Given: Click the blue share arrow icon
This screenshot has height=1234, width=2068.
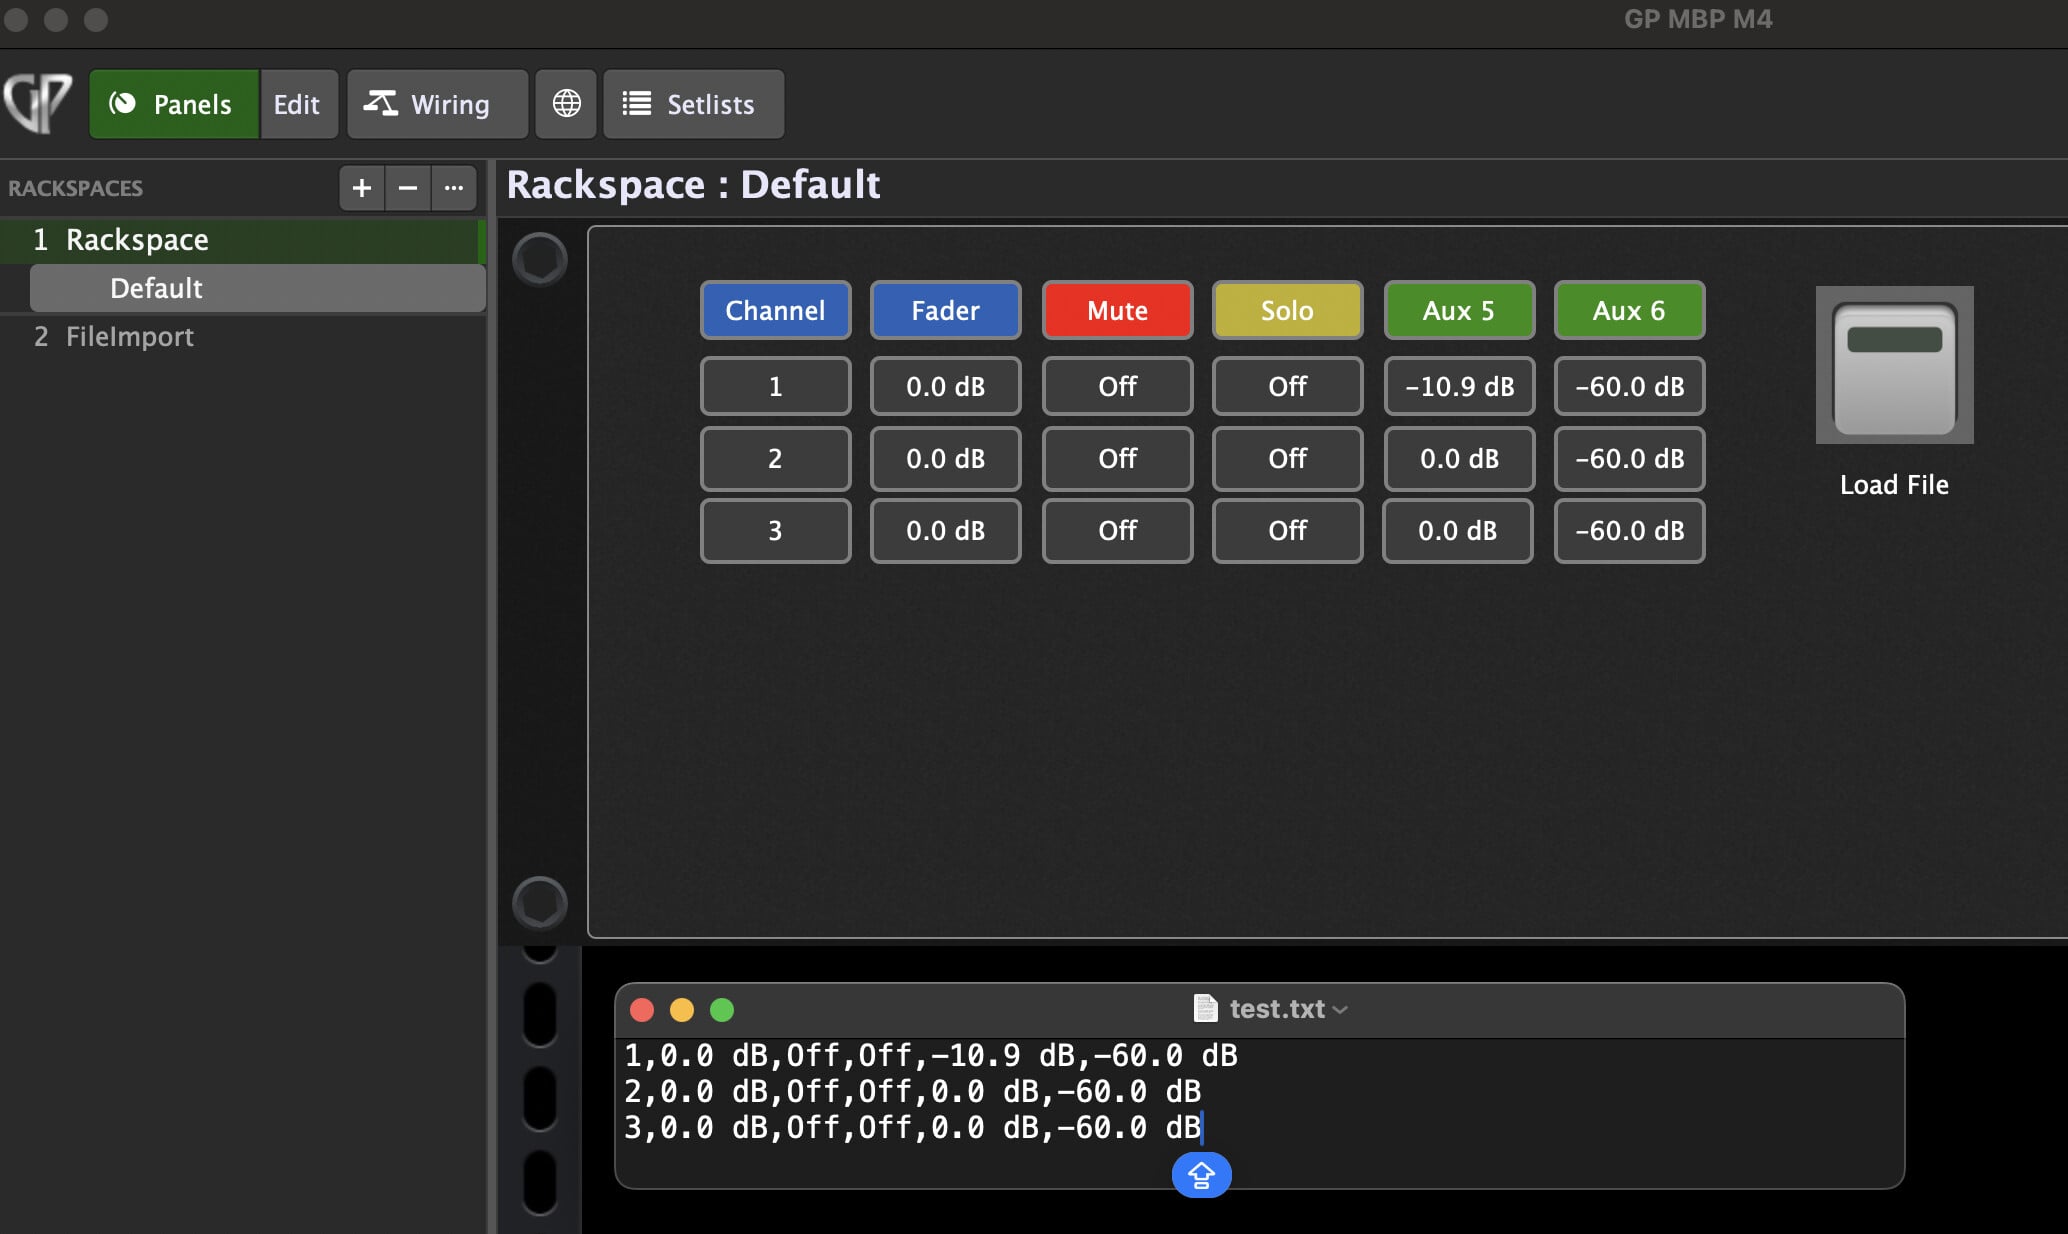Looking at the screenshot, I should pos(1201,1175).
